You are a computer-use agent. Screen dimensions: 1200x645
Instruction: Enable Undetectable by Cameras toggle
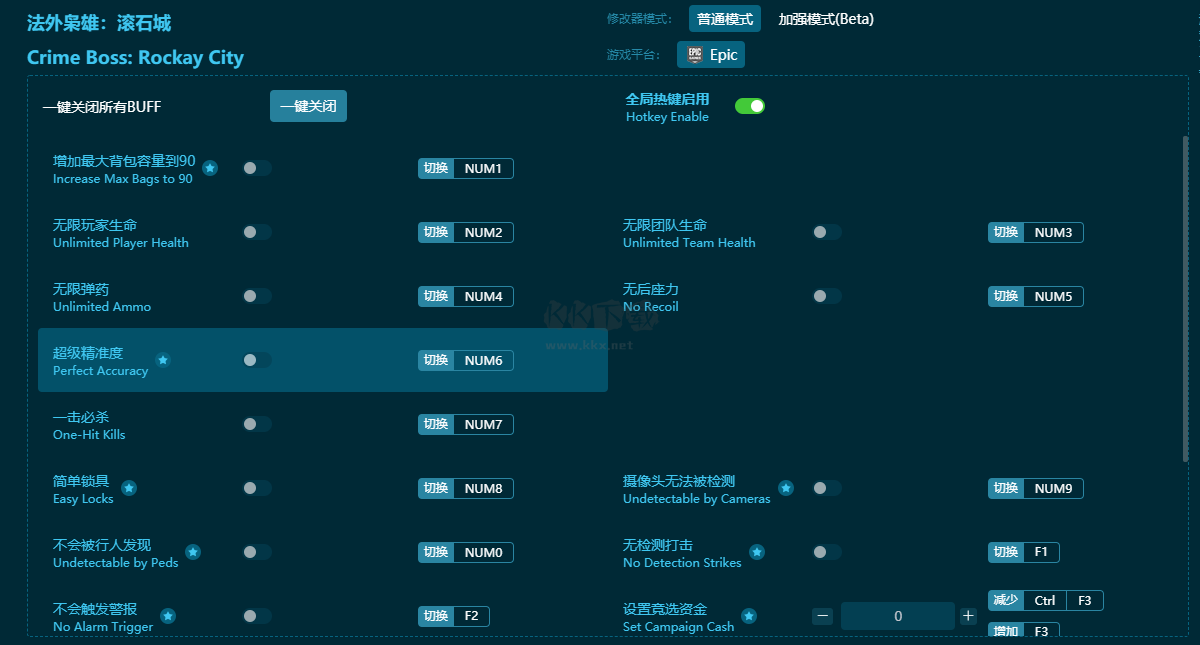pos(827,488)
